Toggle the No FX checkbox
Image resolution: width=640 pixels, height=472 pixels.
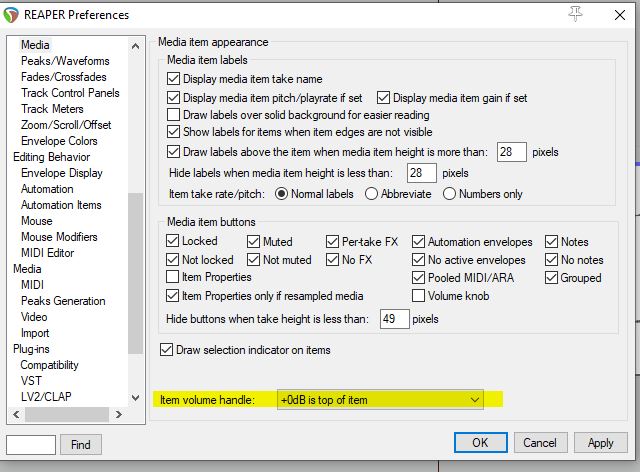click(x=332, y=259)
